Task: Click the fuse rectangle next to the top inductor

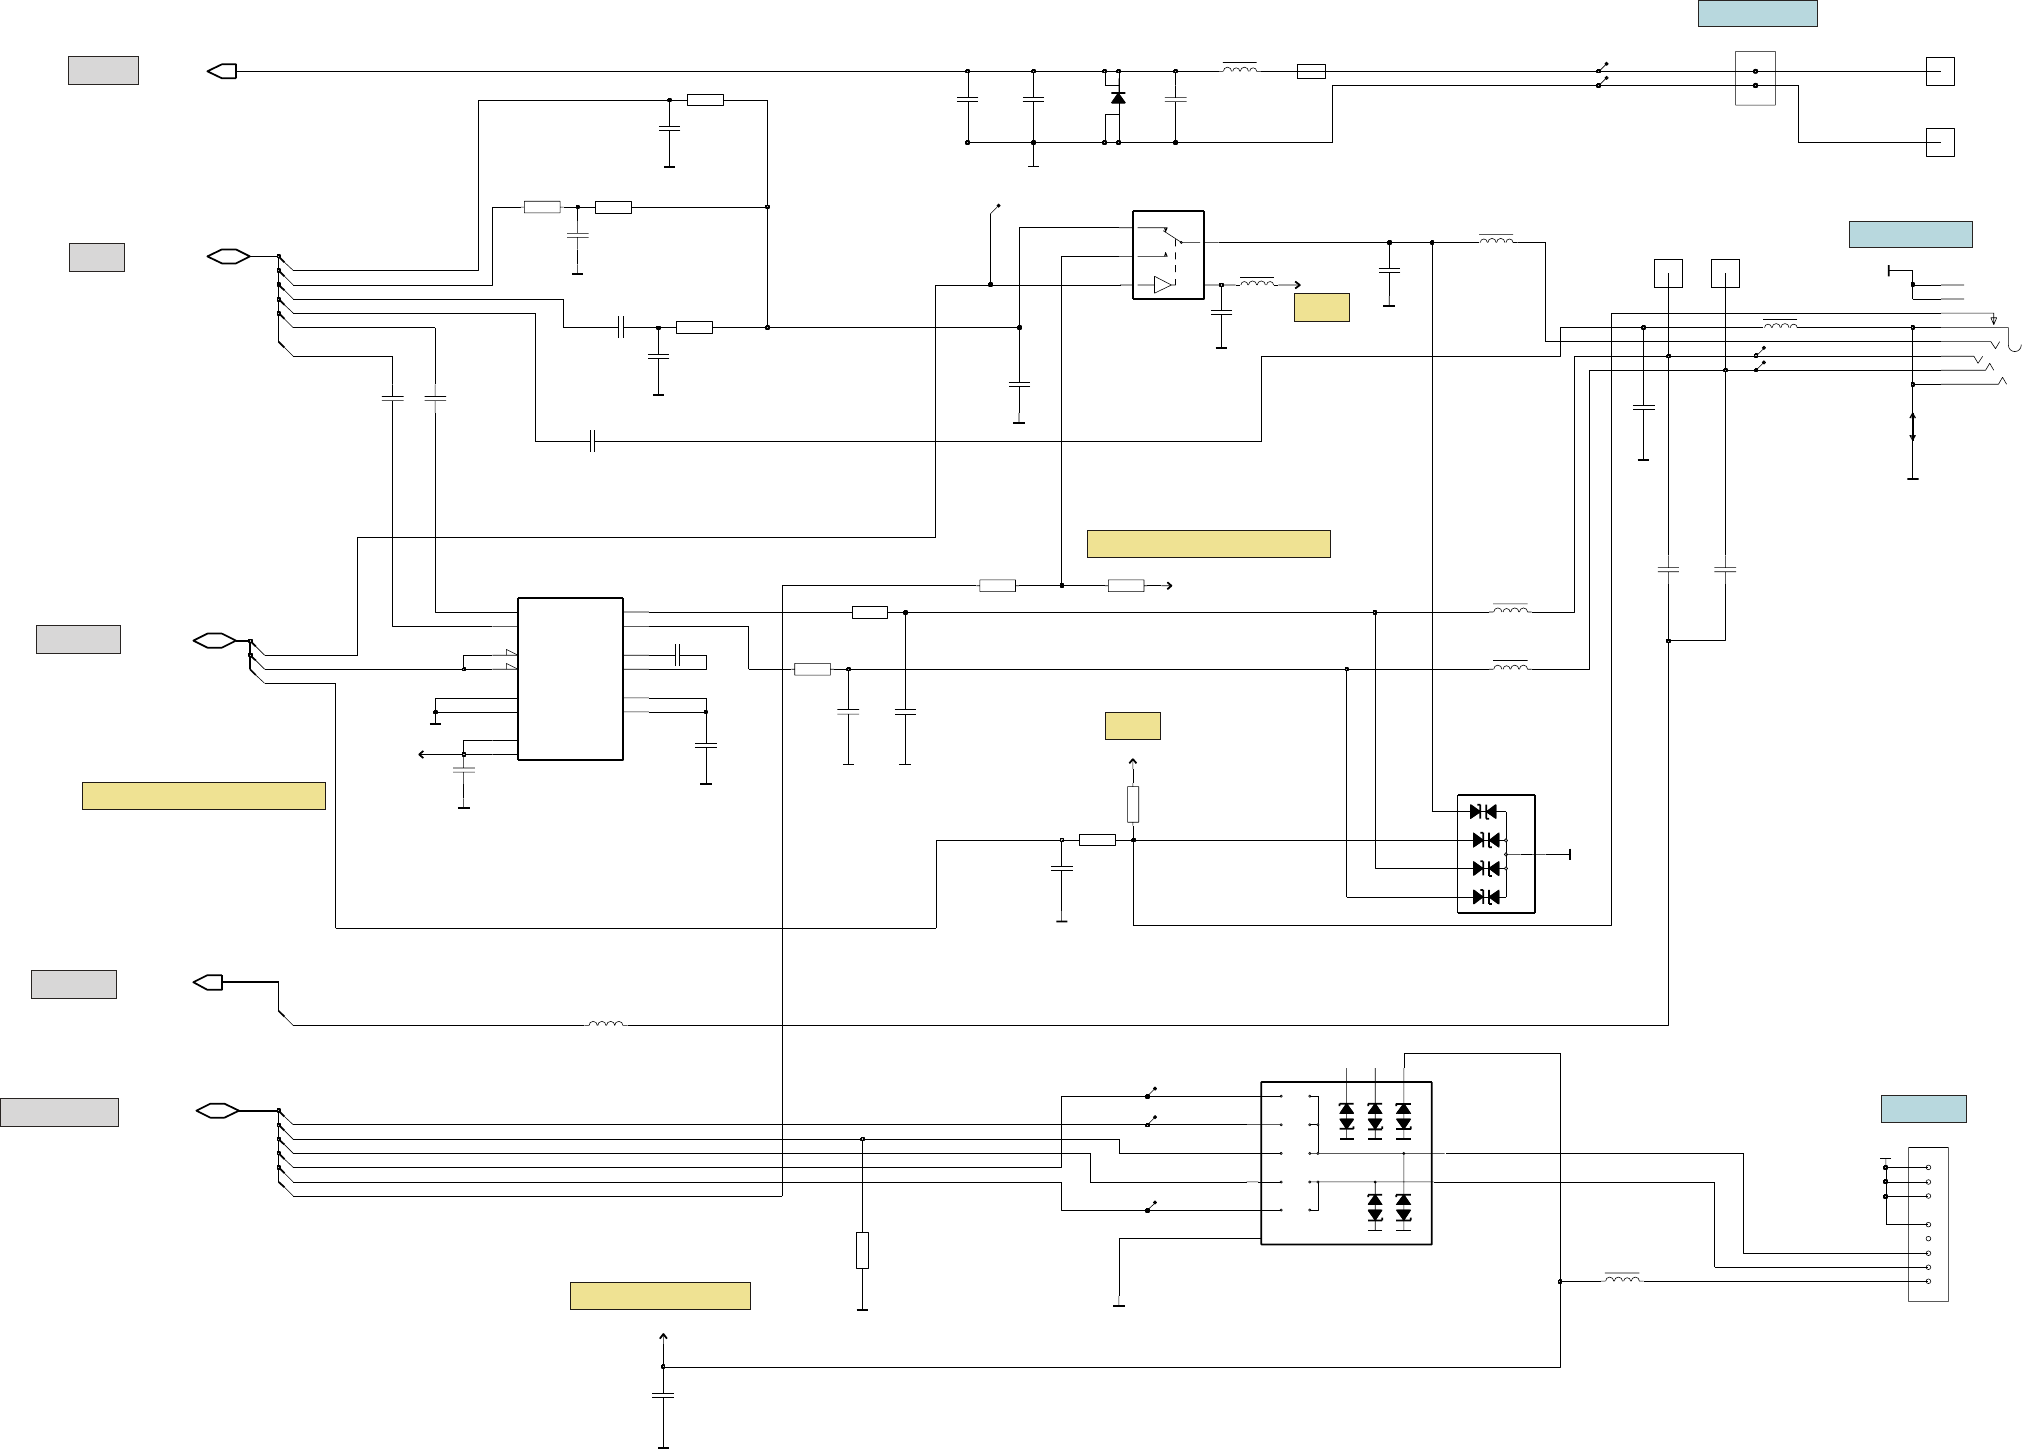Action: point(1311,71)
